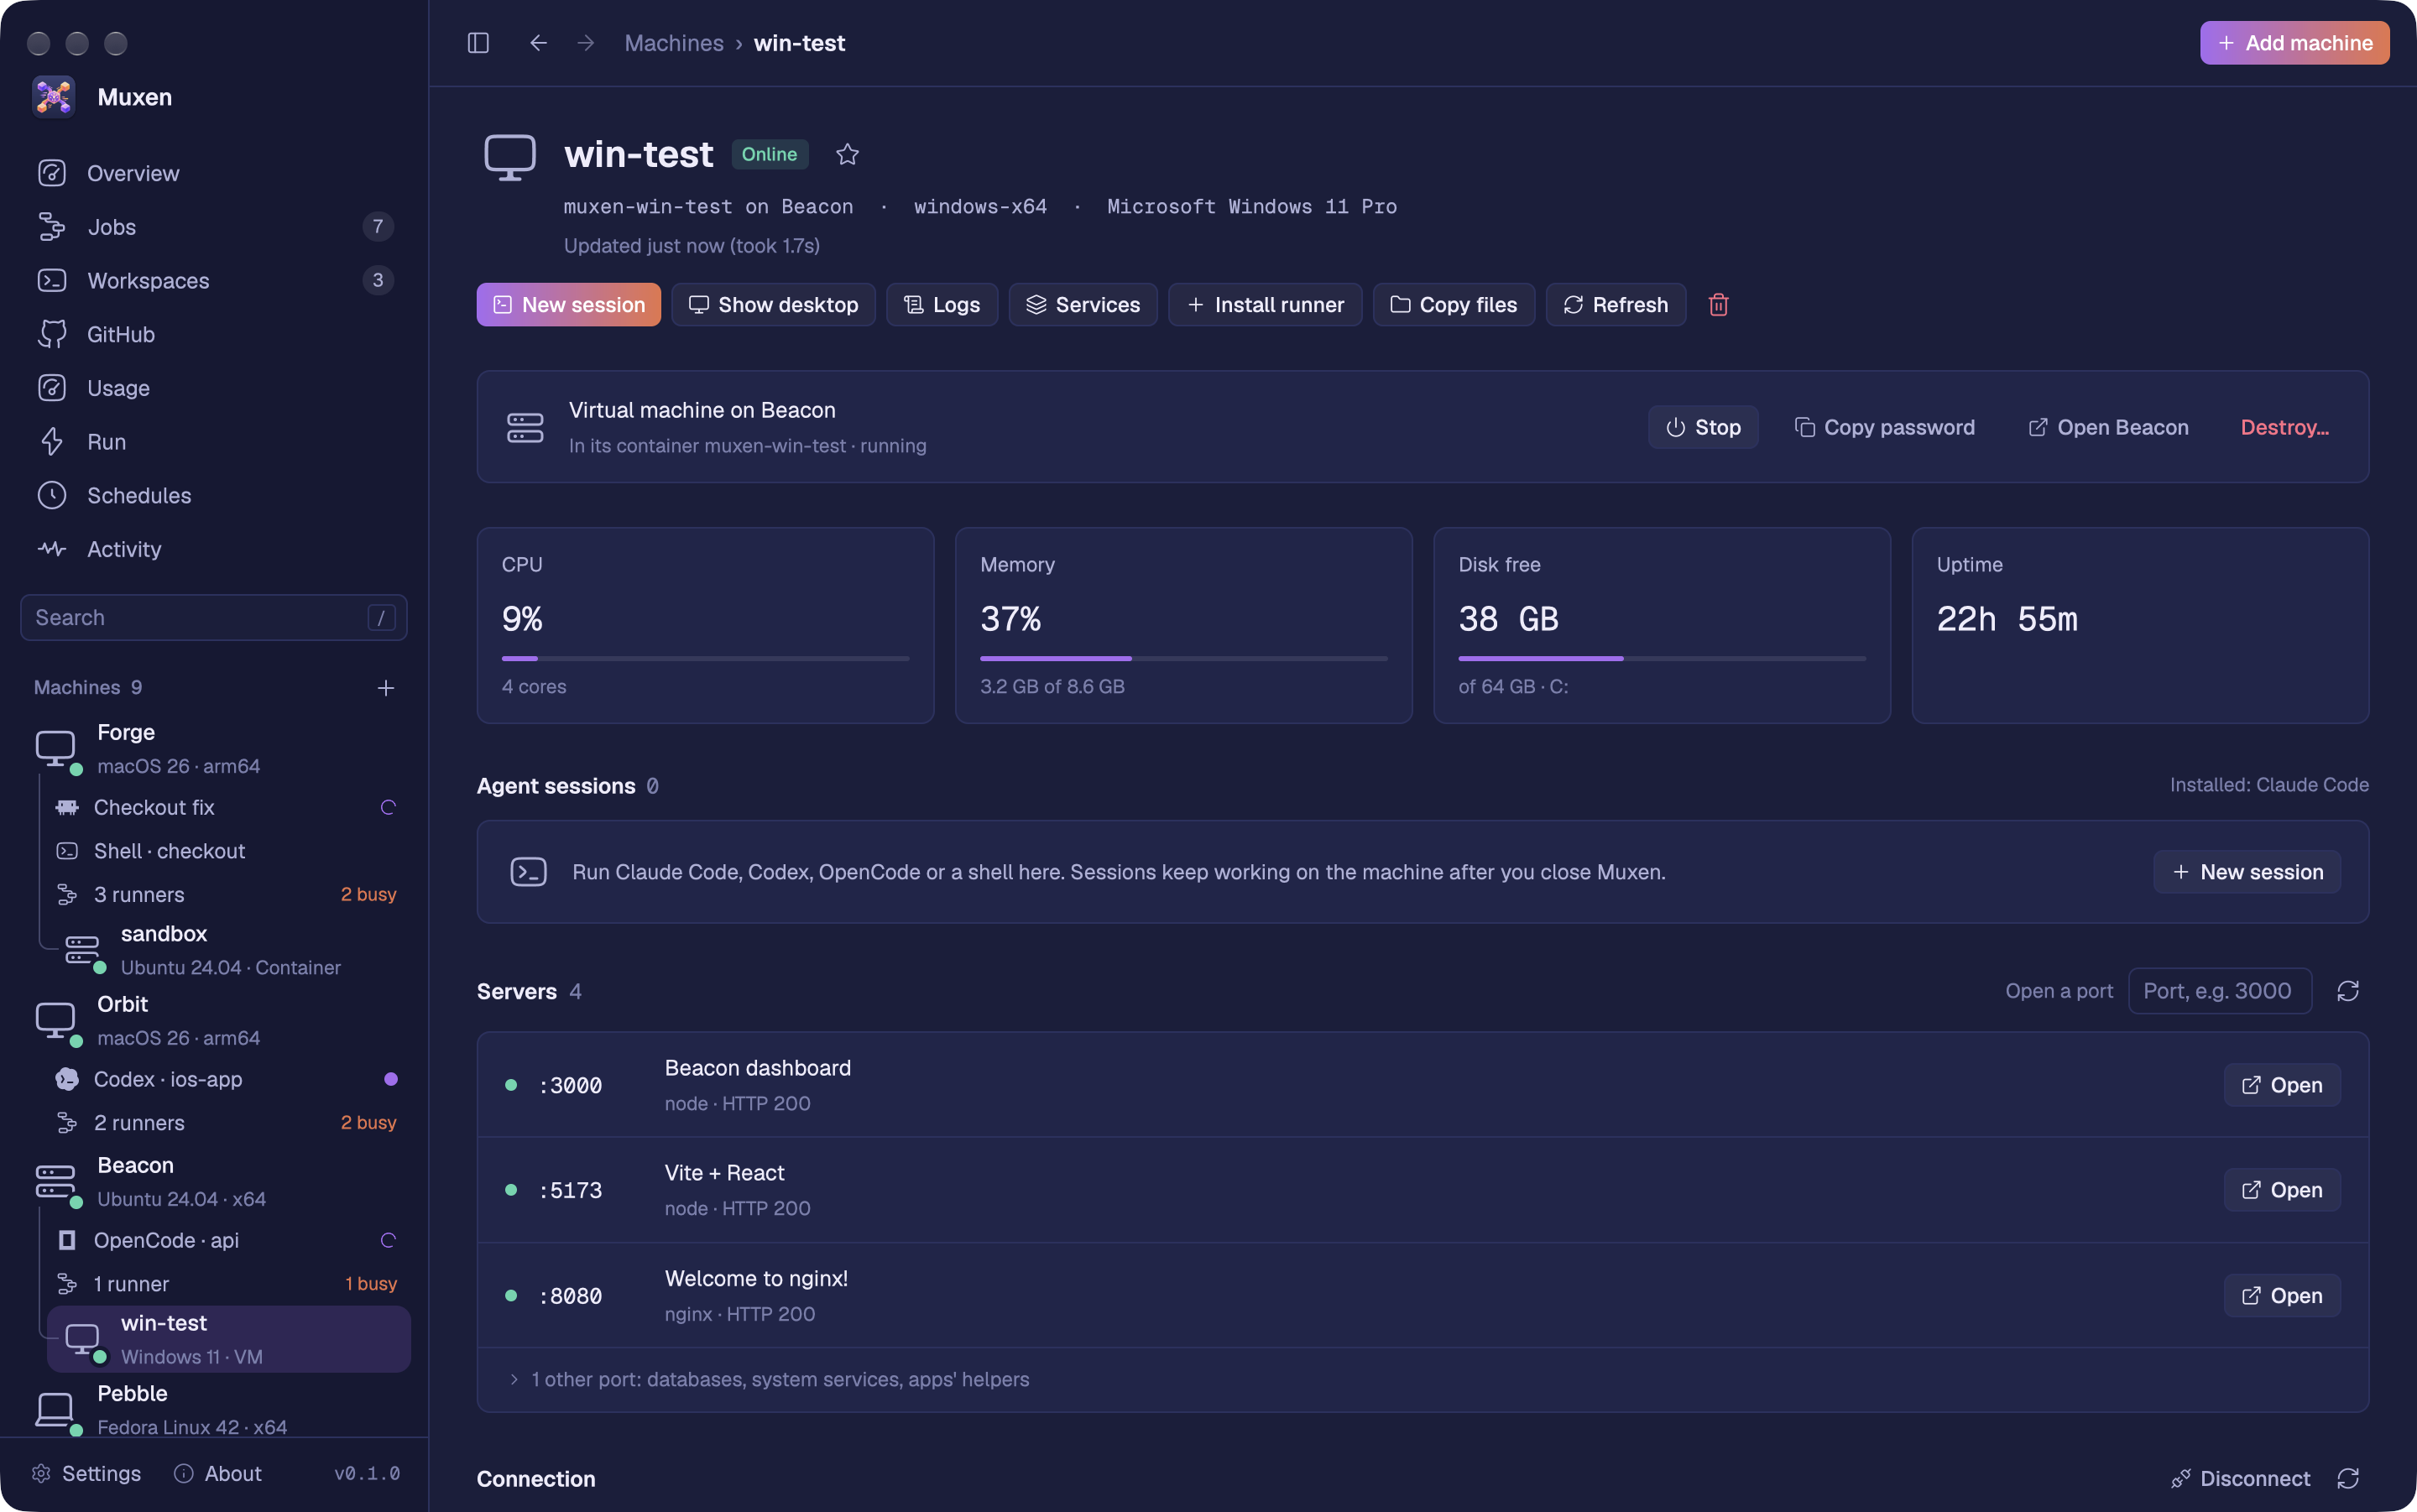Click Install runner
The image size is (2417, 1512).
pos(1264,304)
